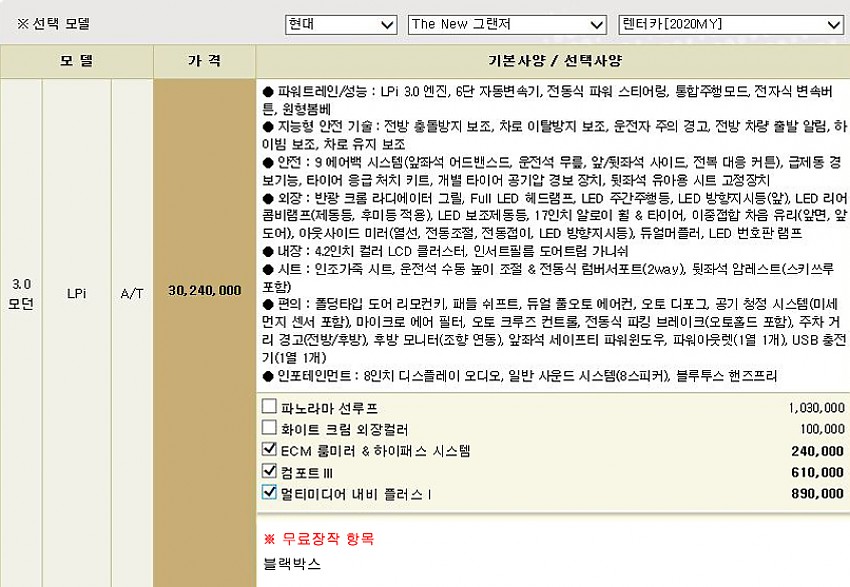Select the 기본사양 / 선택사양 header

pos(552,61)
